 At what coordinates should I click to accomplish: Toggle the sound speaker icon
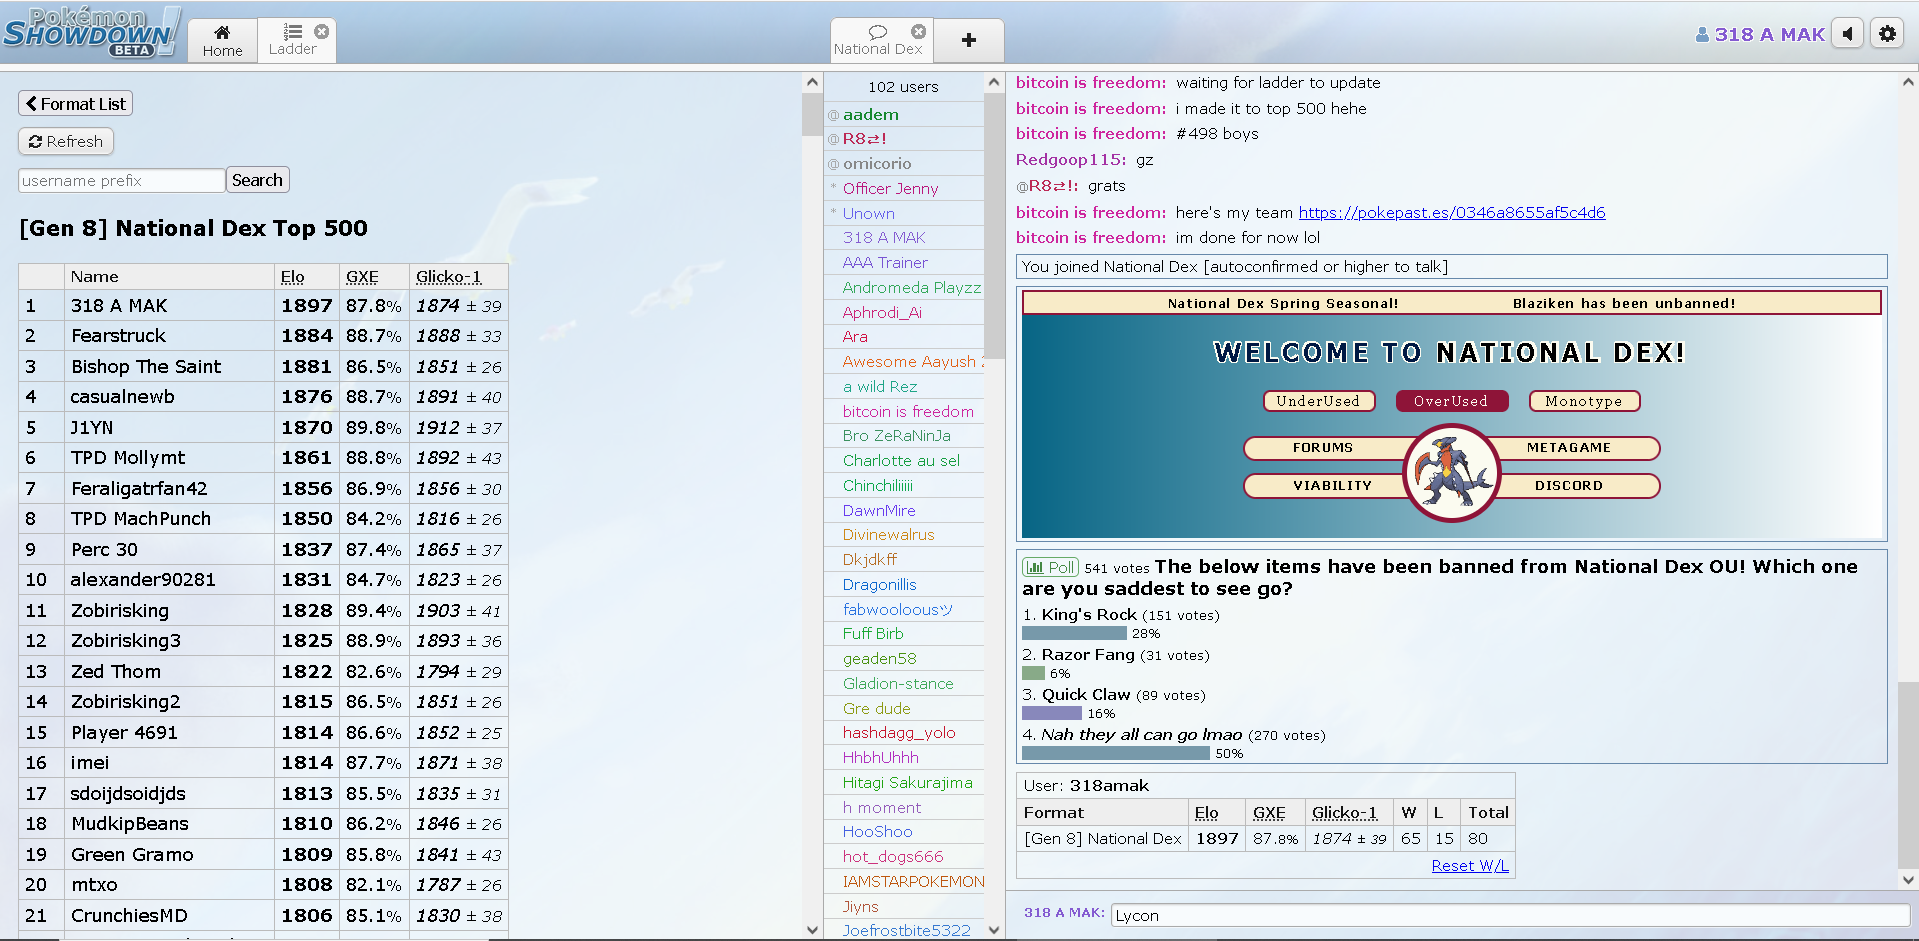click(x=1848, y=34)
